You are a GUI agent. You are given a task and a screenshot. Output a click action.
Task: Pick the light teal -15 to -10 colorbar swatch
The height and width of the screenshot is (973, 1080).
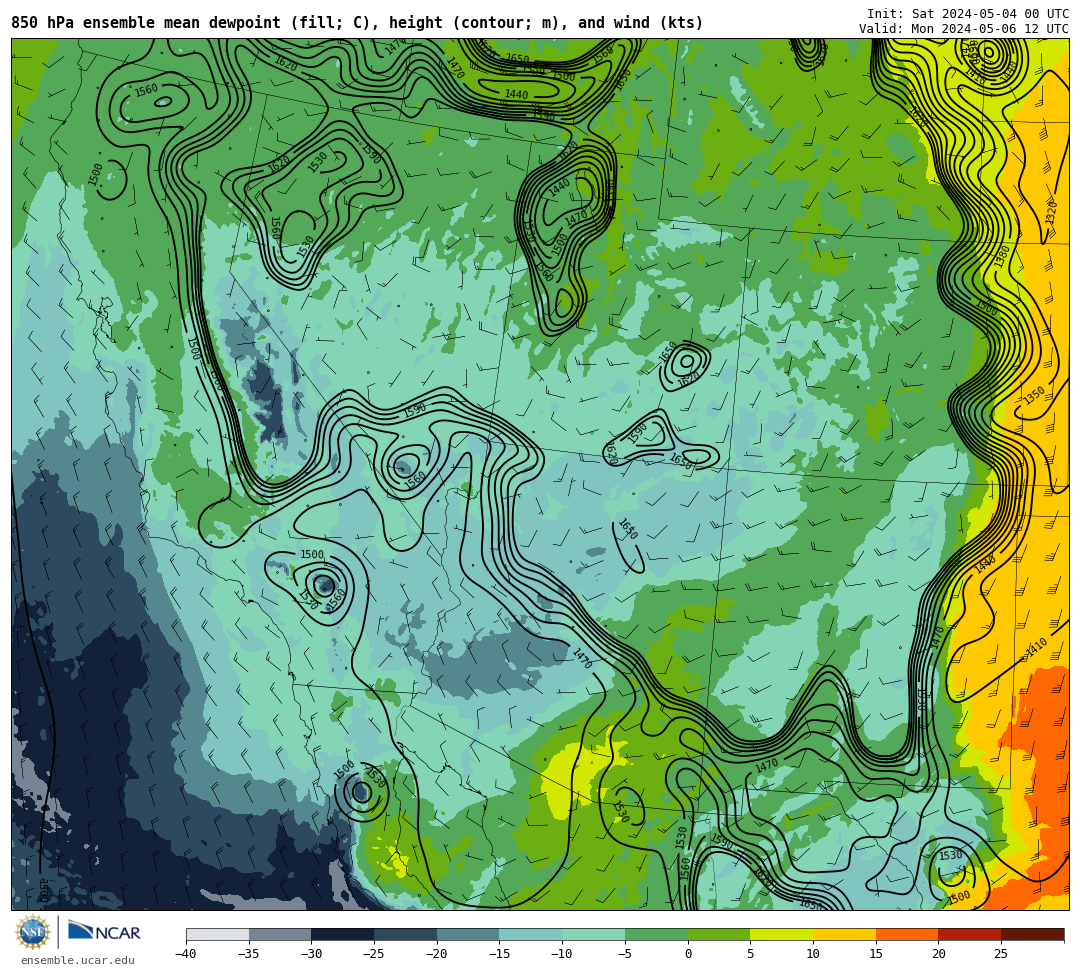531,934
